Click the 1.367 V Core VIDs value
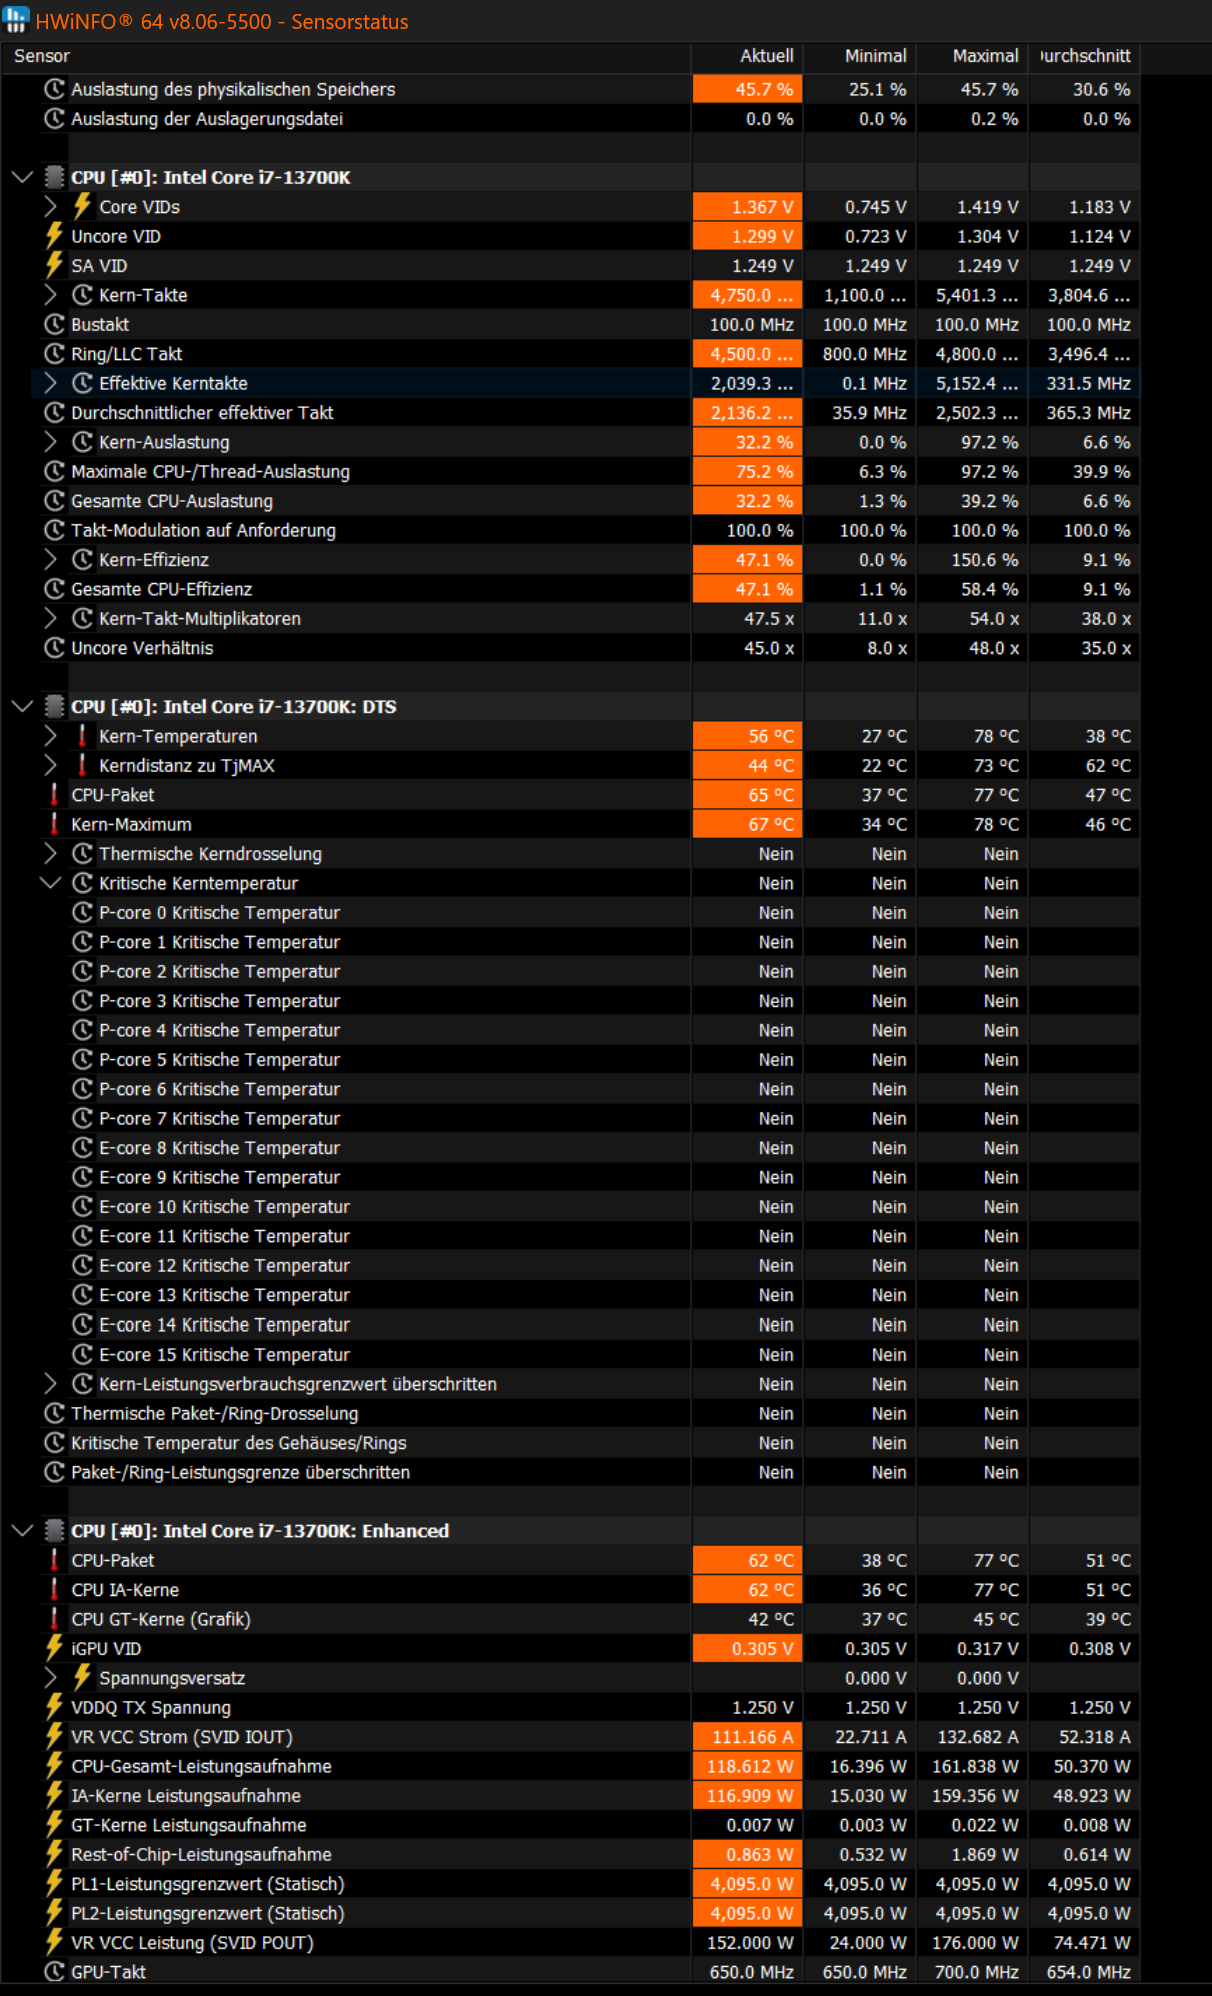 pyautogui.click(x=747, y=207)
